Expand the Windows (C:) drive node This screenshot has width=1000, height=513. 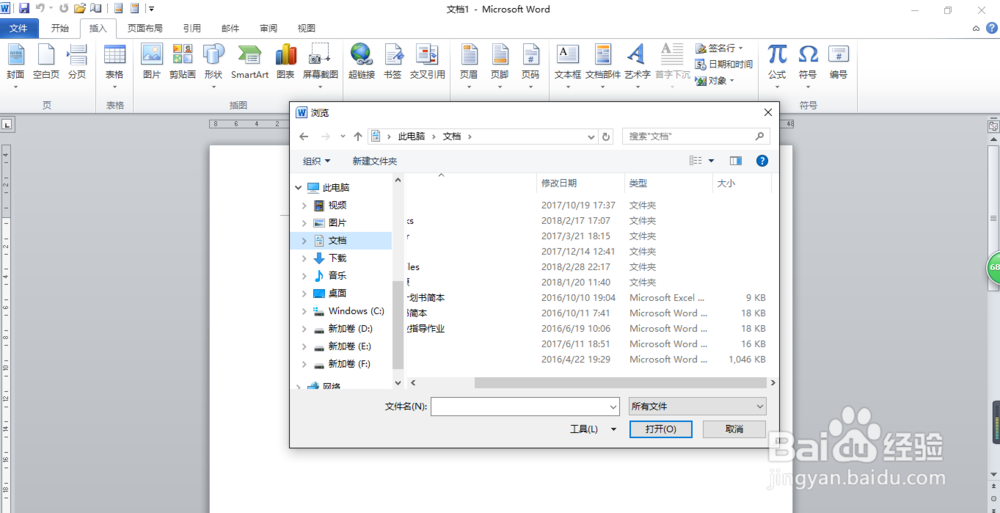pos(304,311)
